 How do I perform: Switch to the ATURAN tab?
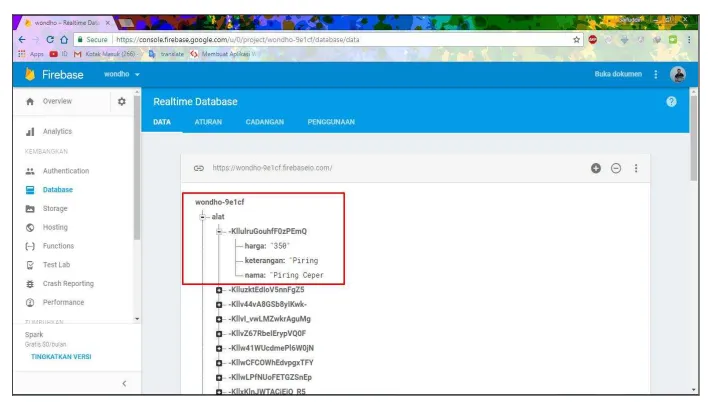pos(208,122)
